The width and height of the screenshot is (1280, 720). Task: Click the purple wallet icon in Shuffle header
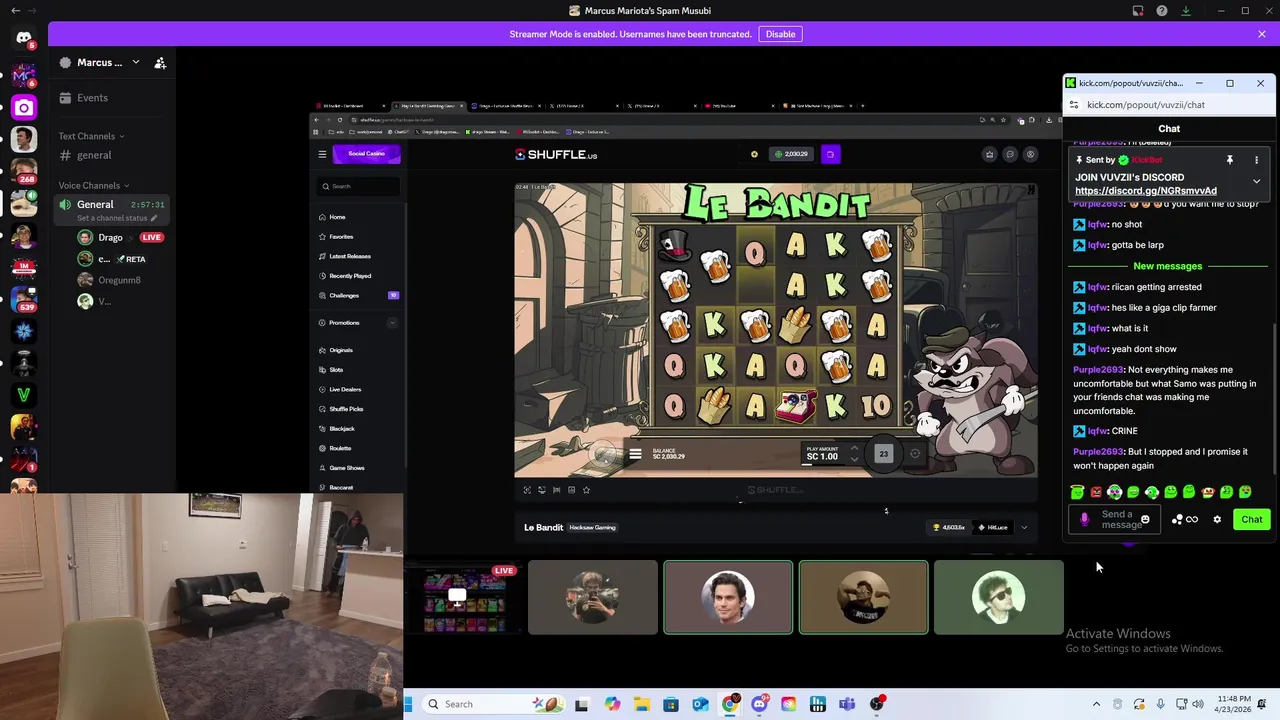tap(830, 154)
